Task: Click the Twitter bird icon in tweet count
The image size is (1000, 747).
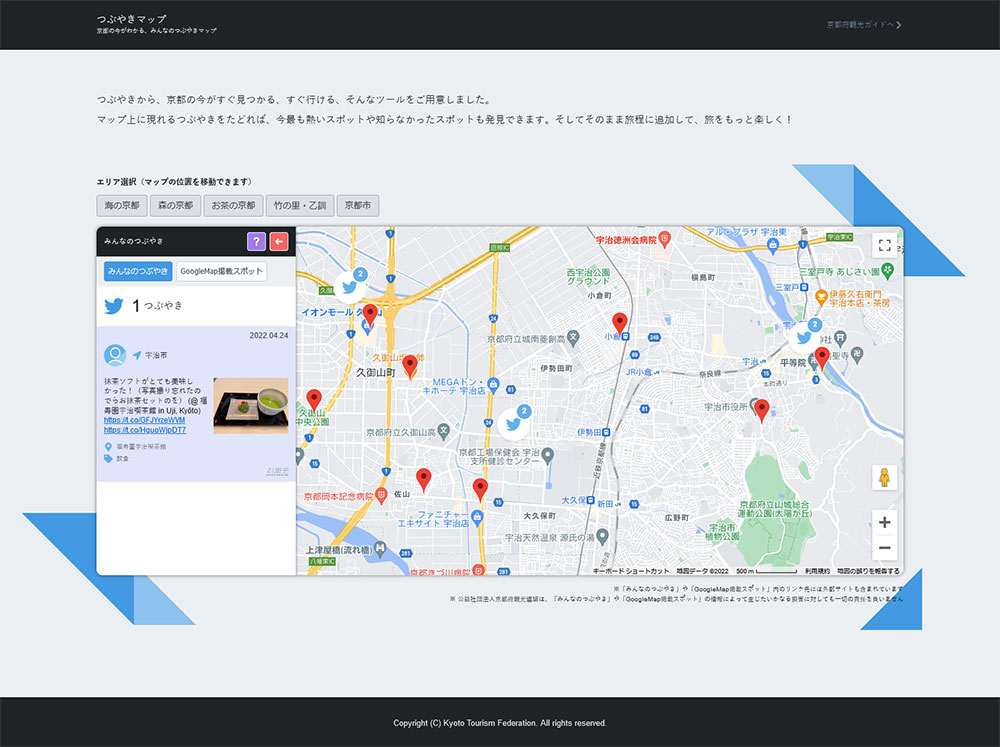Action: tap(114, 306)
